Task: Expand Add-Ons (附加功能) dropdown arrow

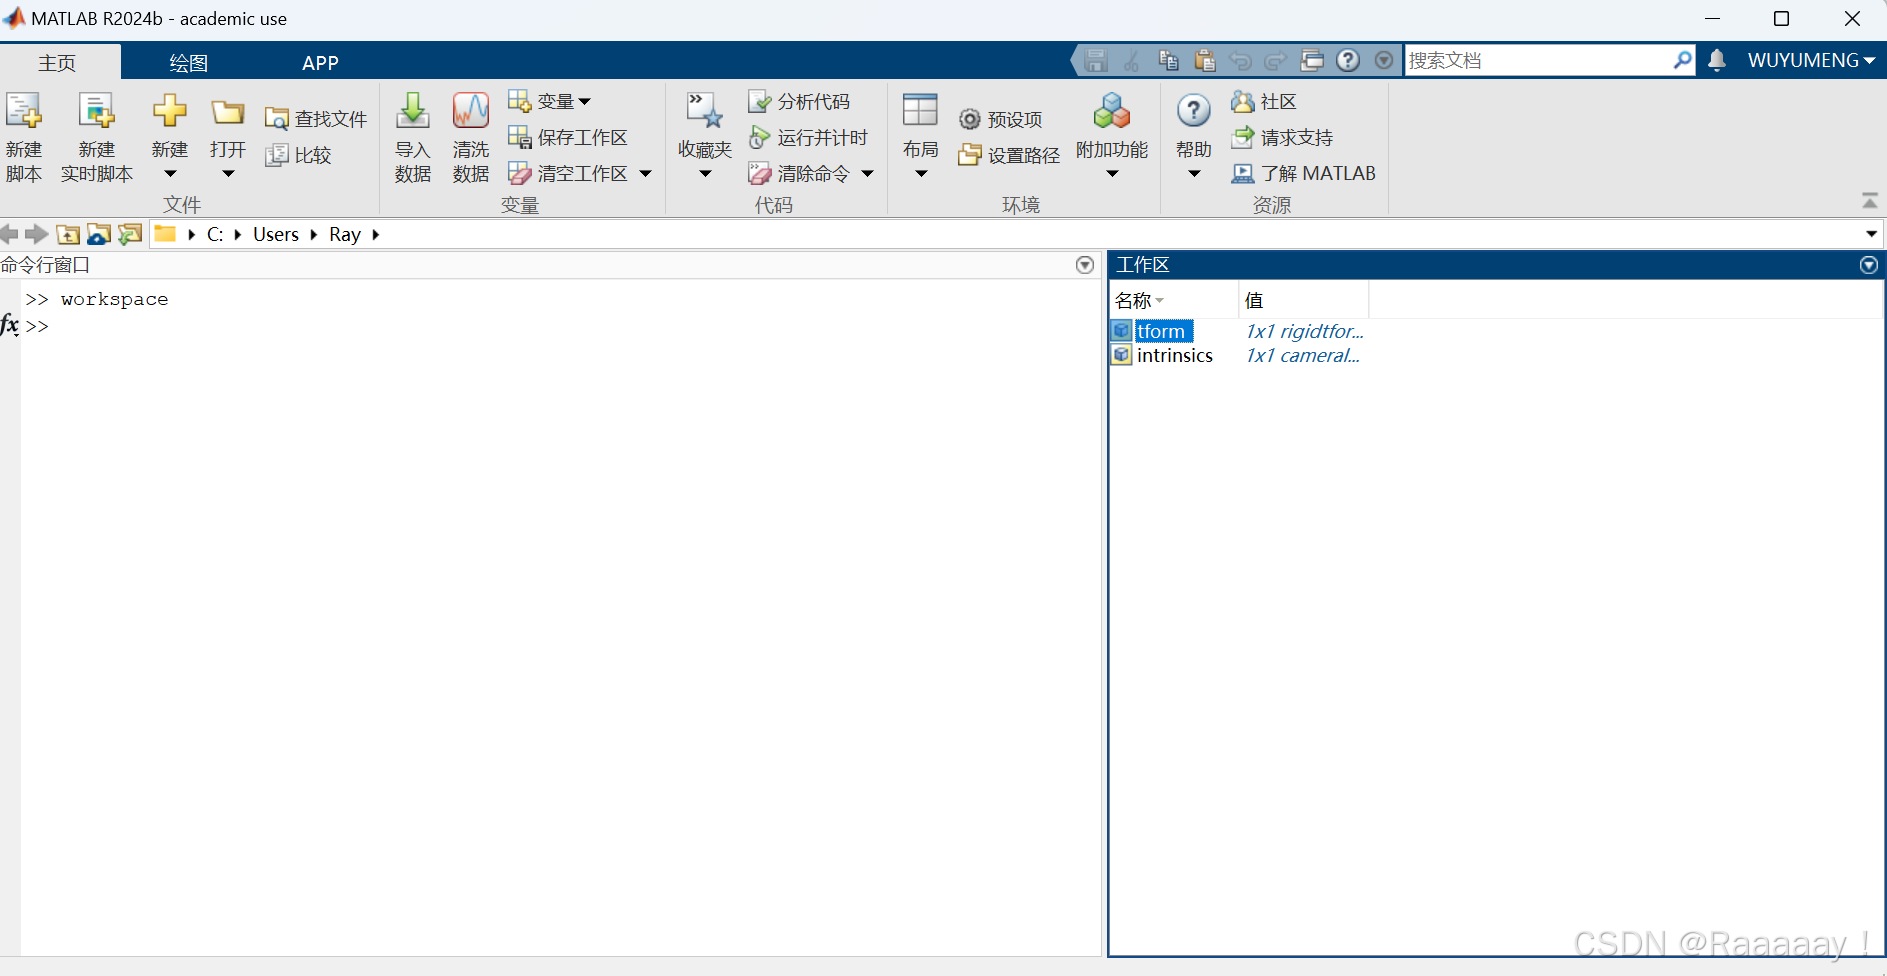Action: [1112, 174]
